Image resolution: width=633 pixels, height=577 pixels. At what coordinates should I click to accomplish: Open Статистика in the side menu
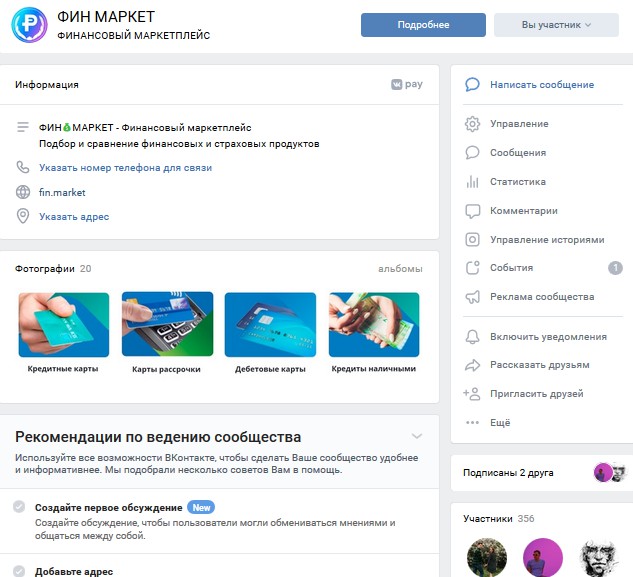[x=518, y=182]
